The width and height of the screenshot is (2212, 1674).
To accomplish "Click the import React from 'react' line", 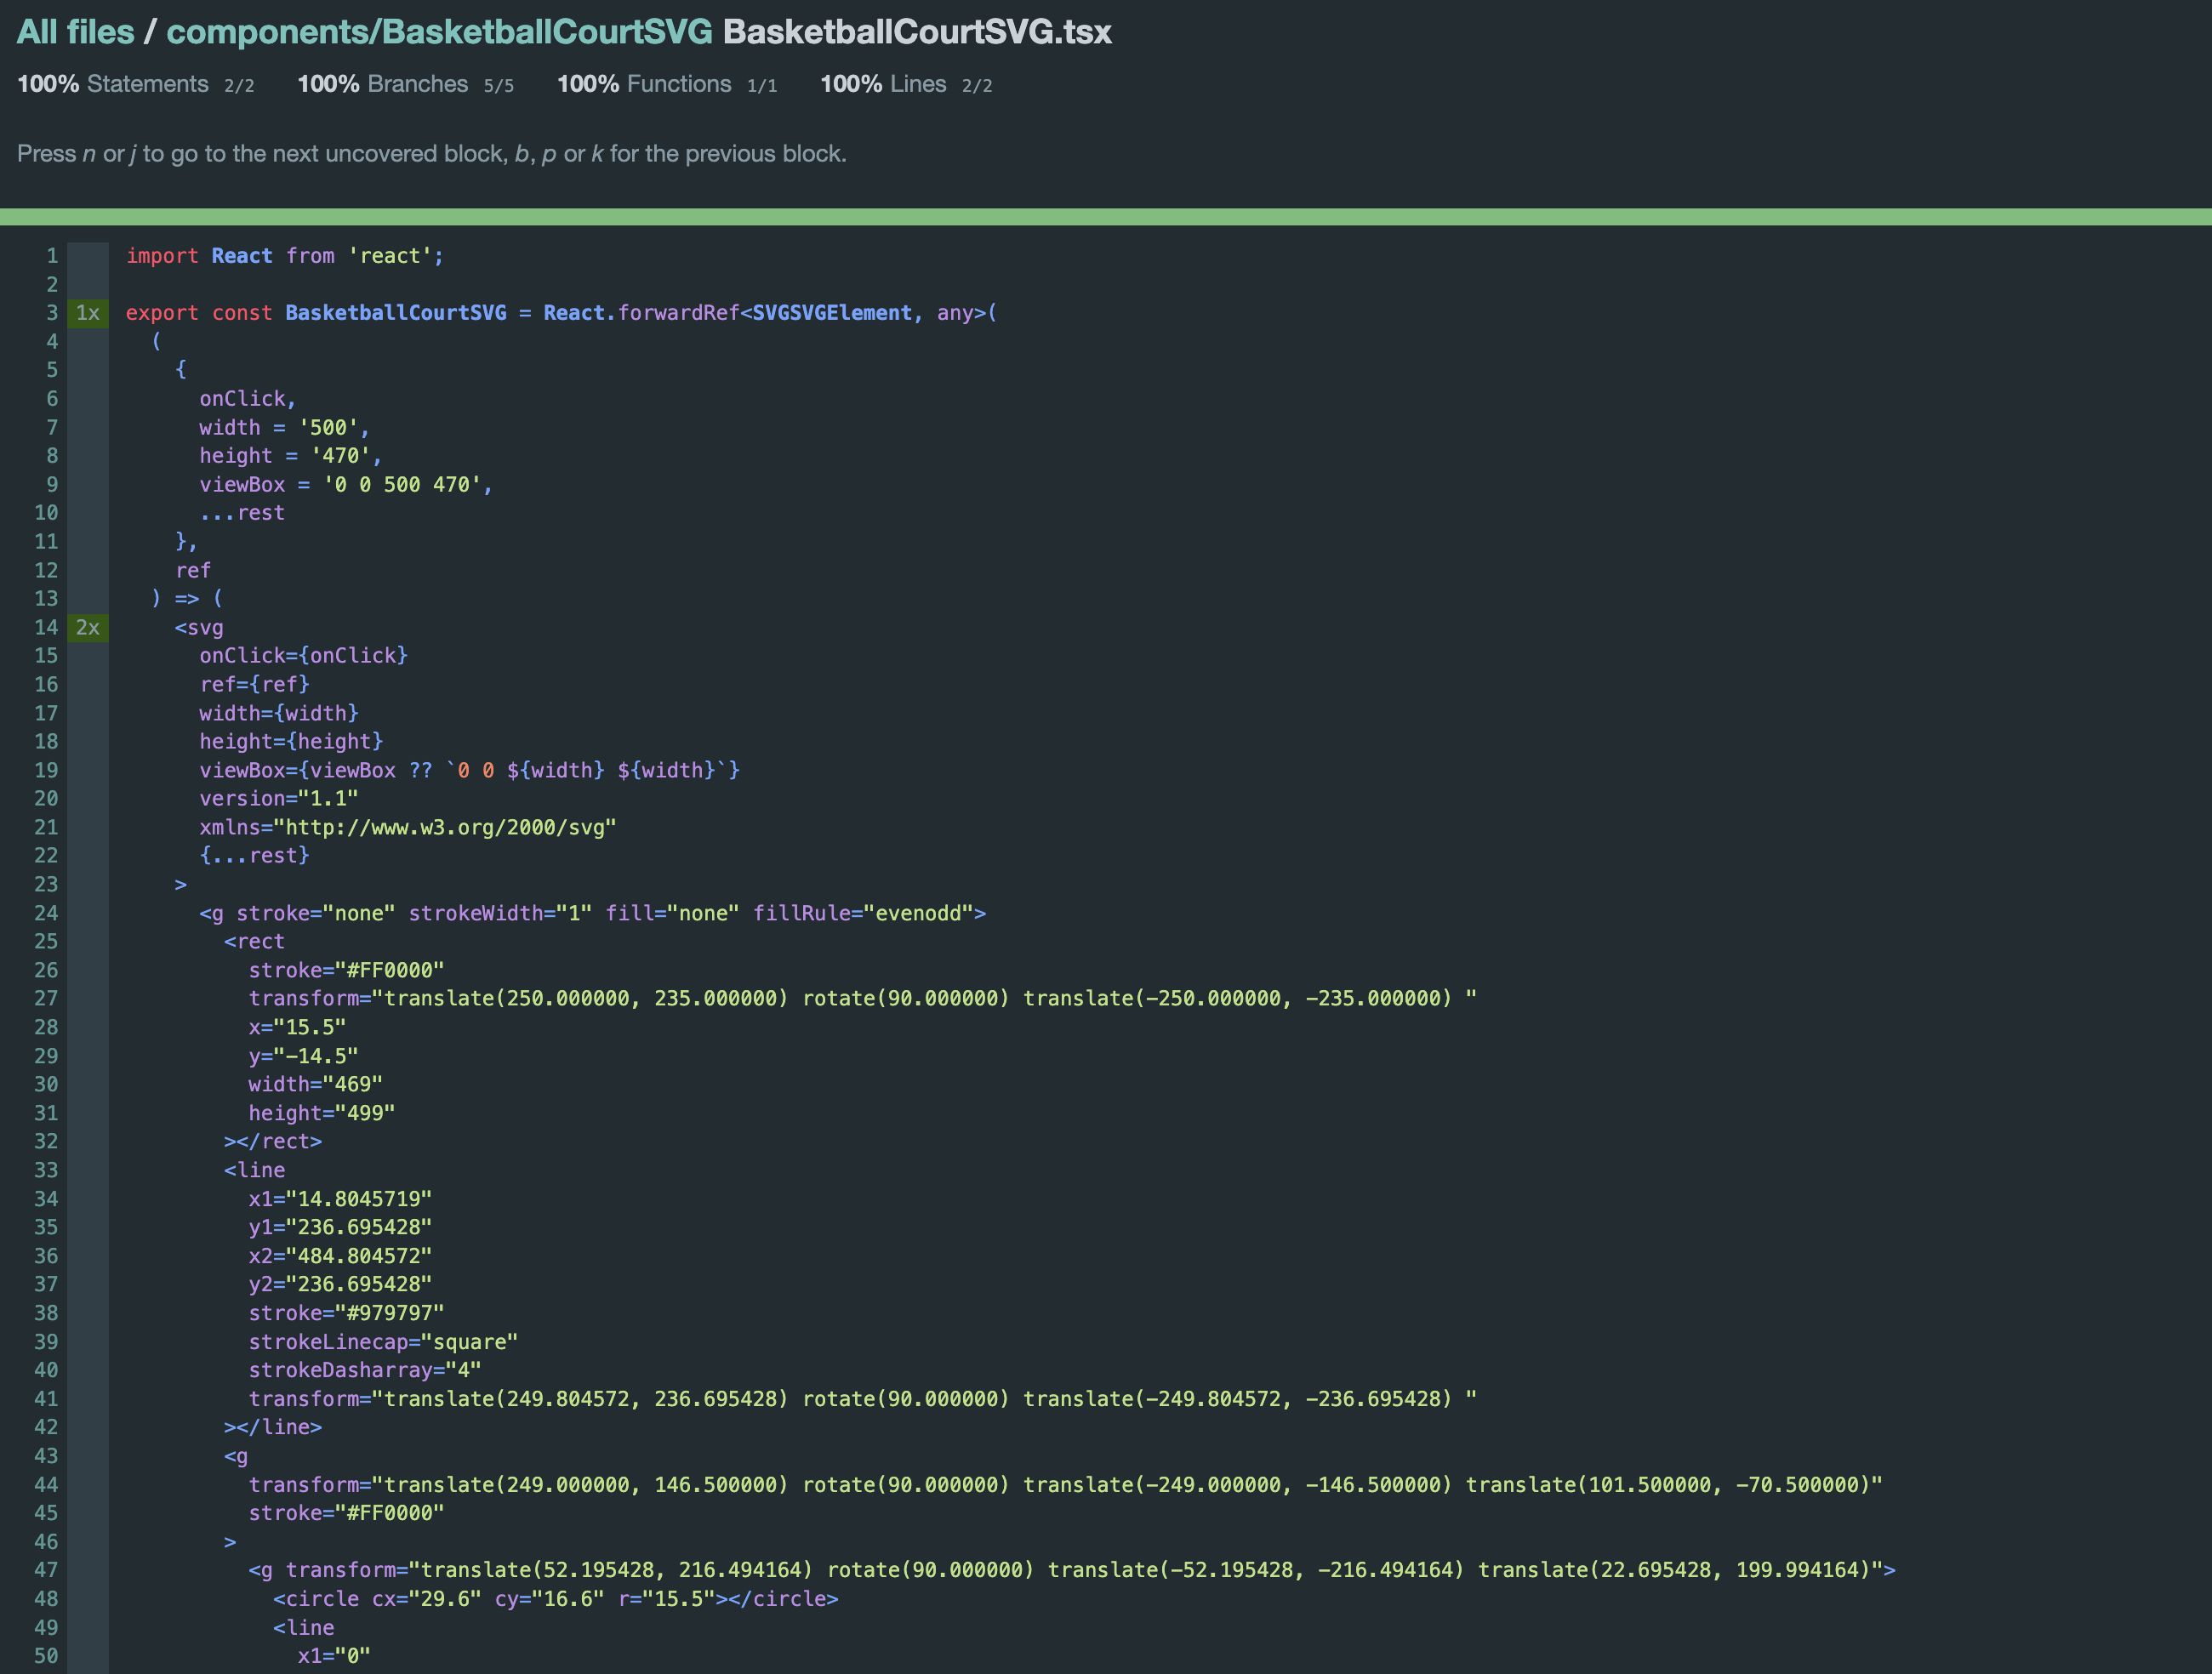I will [285, 256].
